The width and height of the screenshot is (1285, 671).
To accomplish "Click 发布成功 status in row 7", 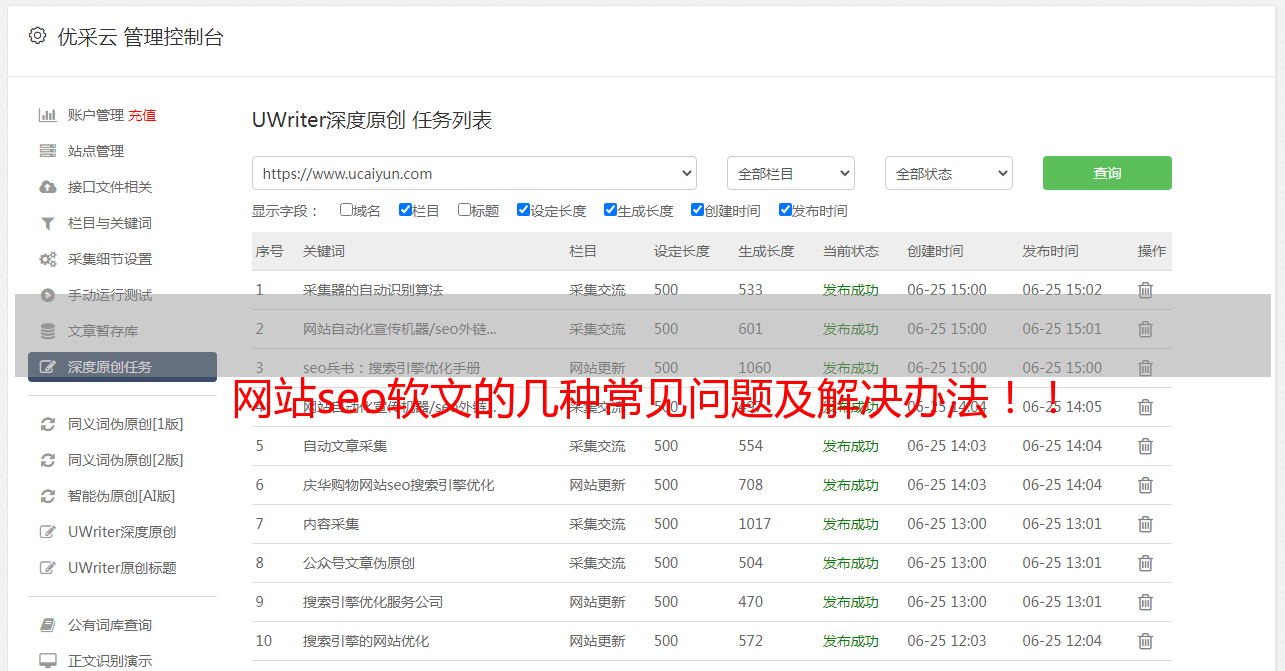I will (851, 524).
